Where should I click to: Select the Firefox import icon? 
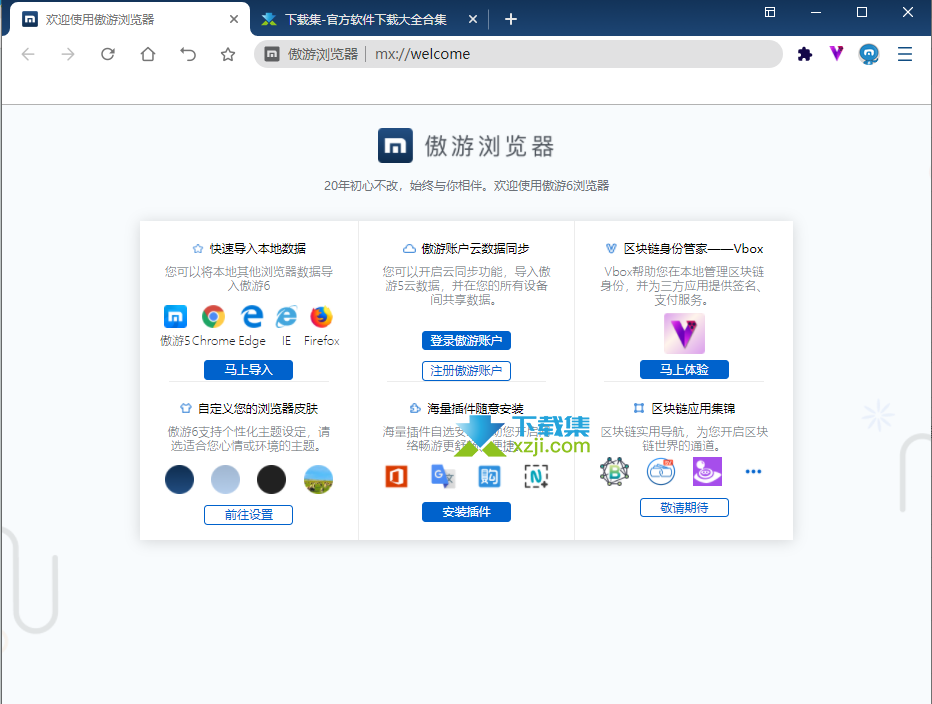(x=322, y=316)
